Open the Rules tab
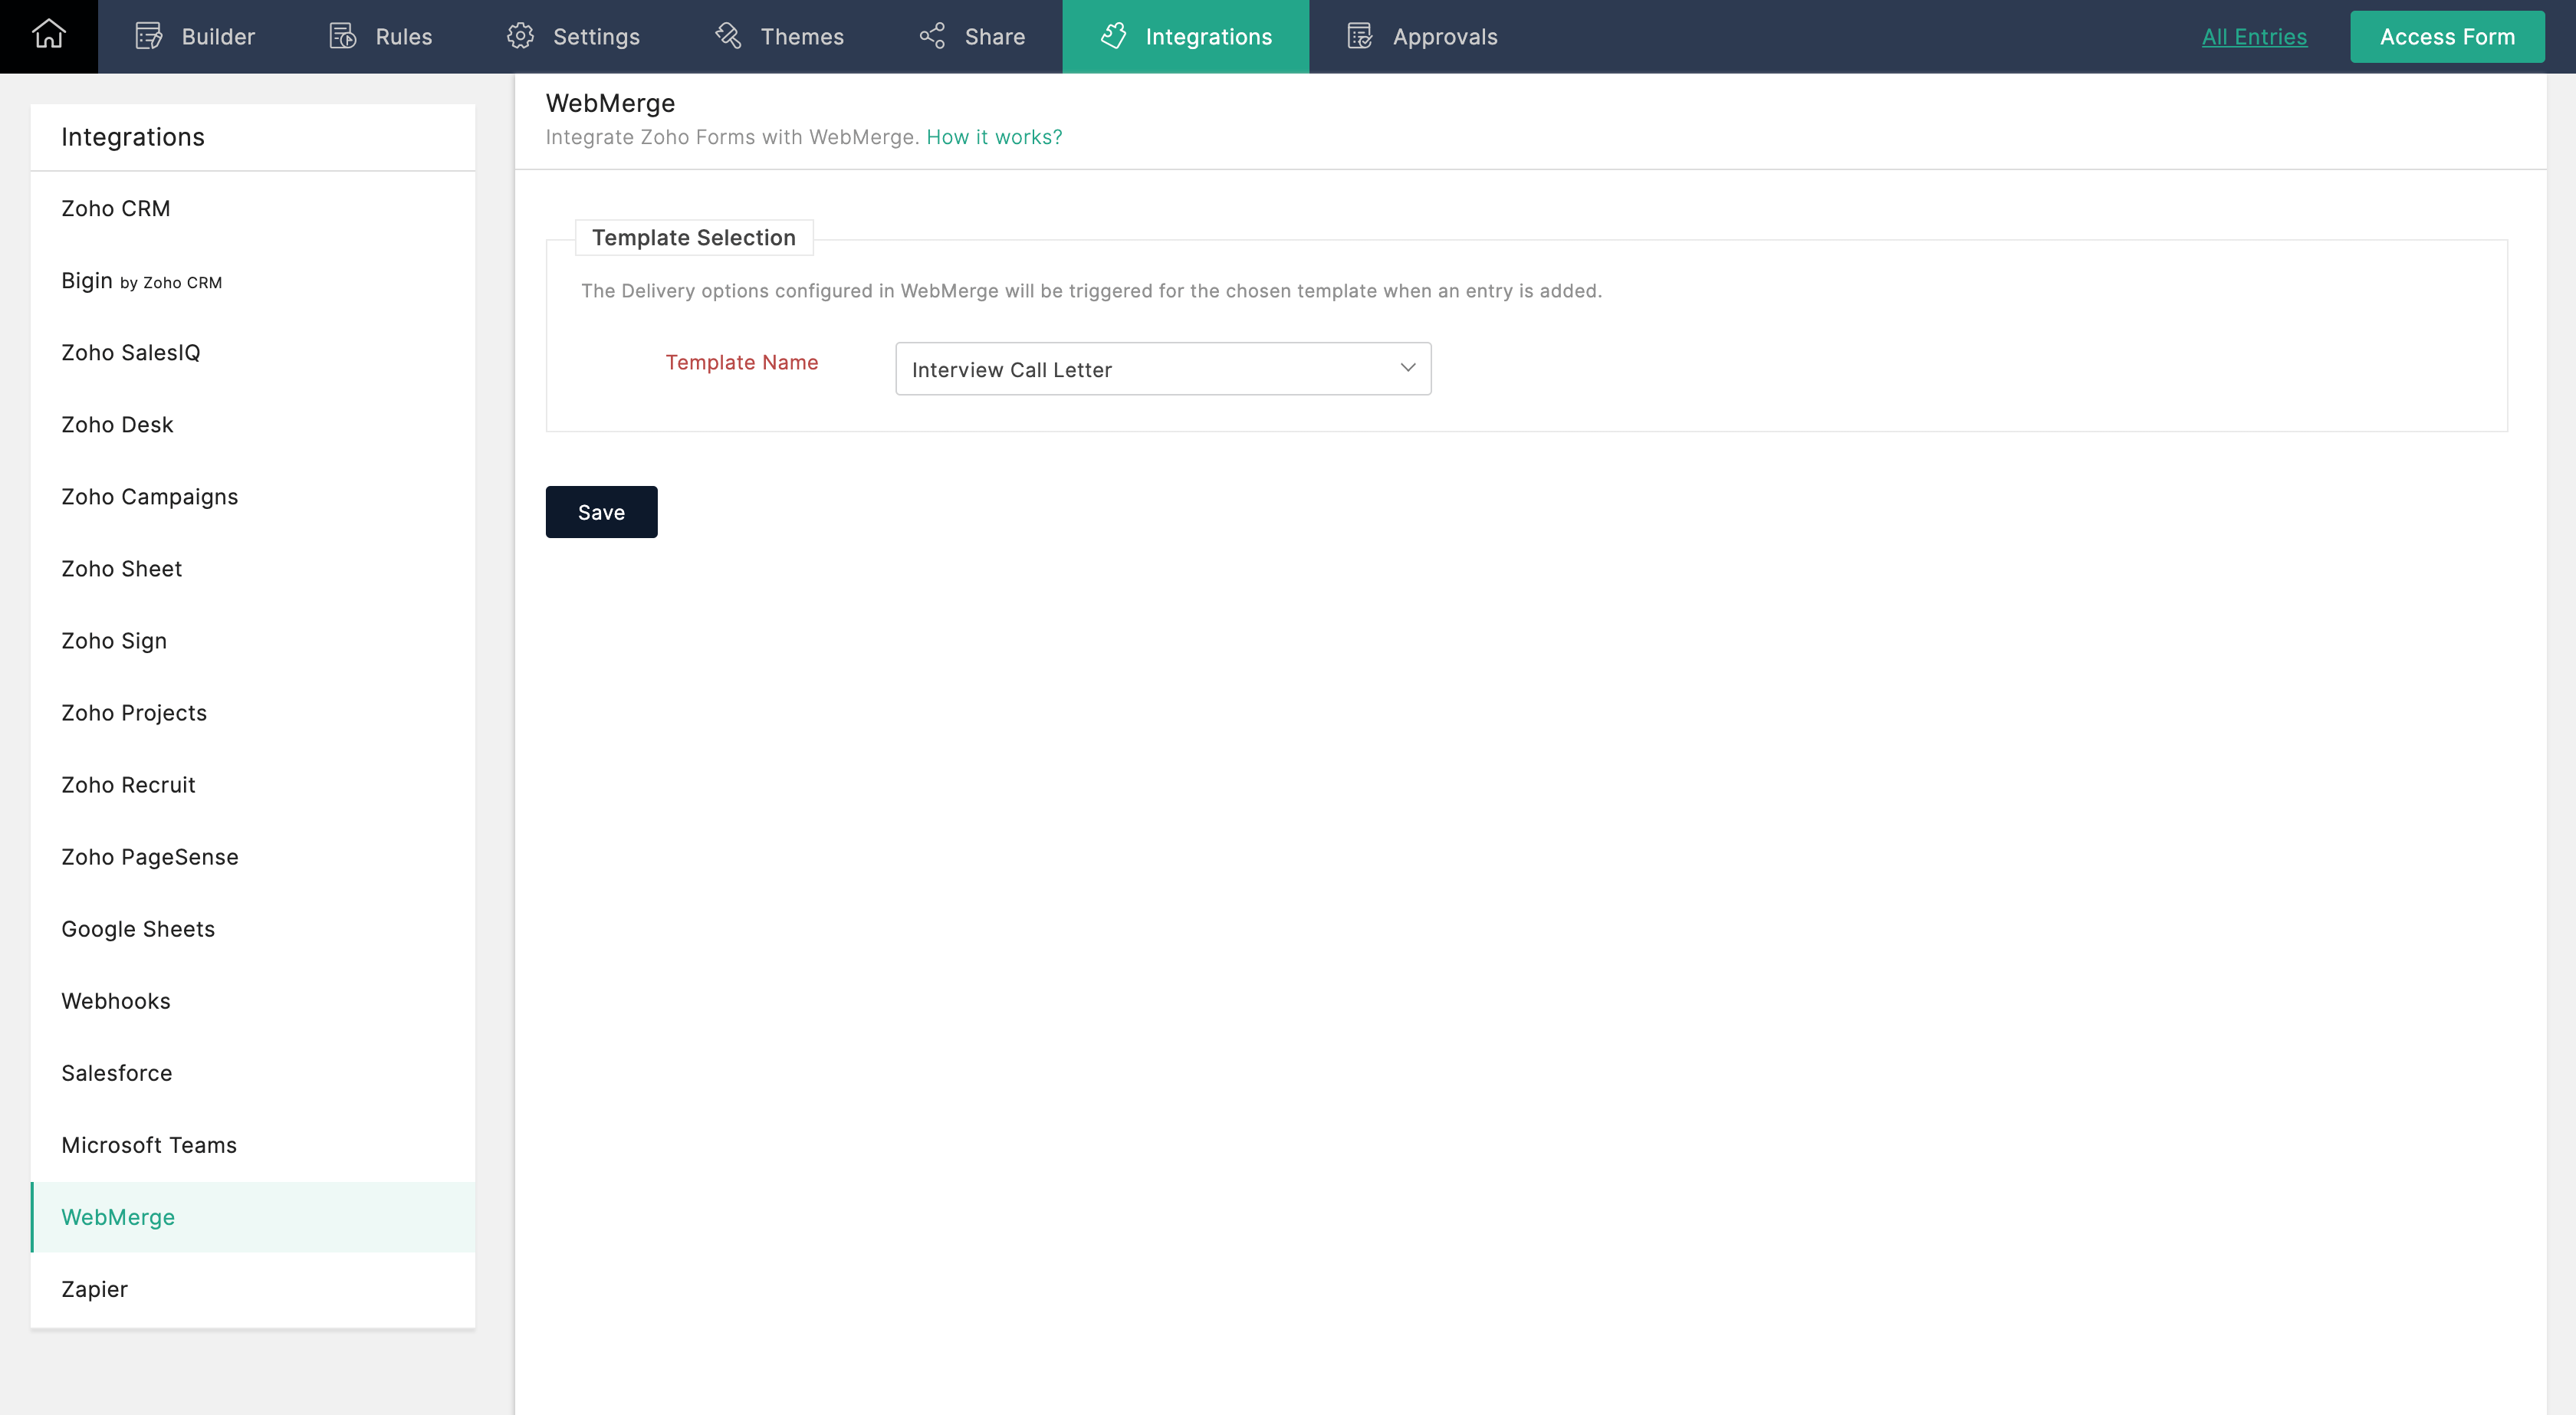This screenshot has height=1415, width=2576. [381, 36]
